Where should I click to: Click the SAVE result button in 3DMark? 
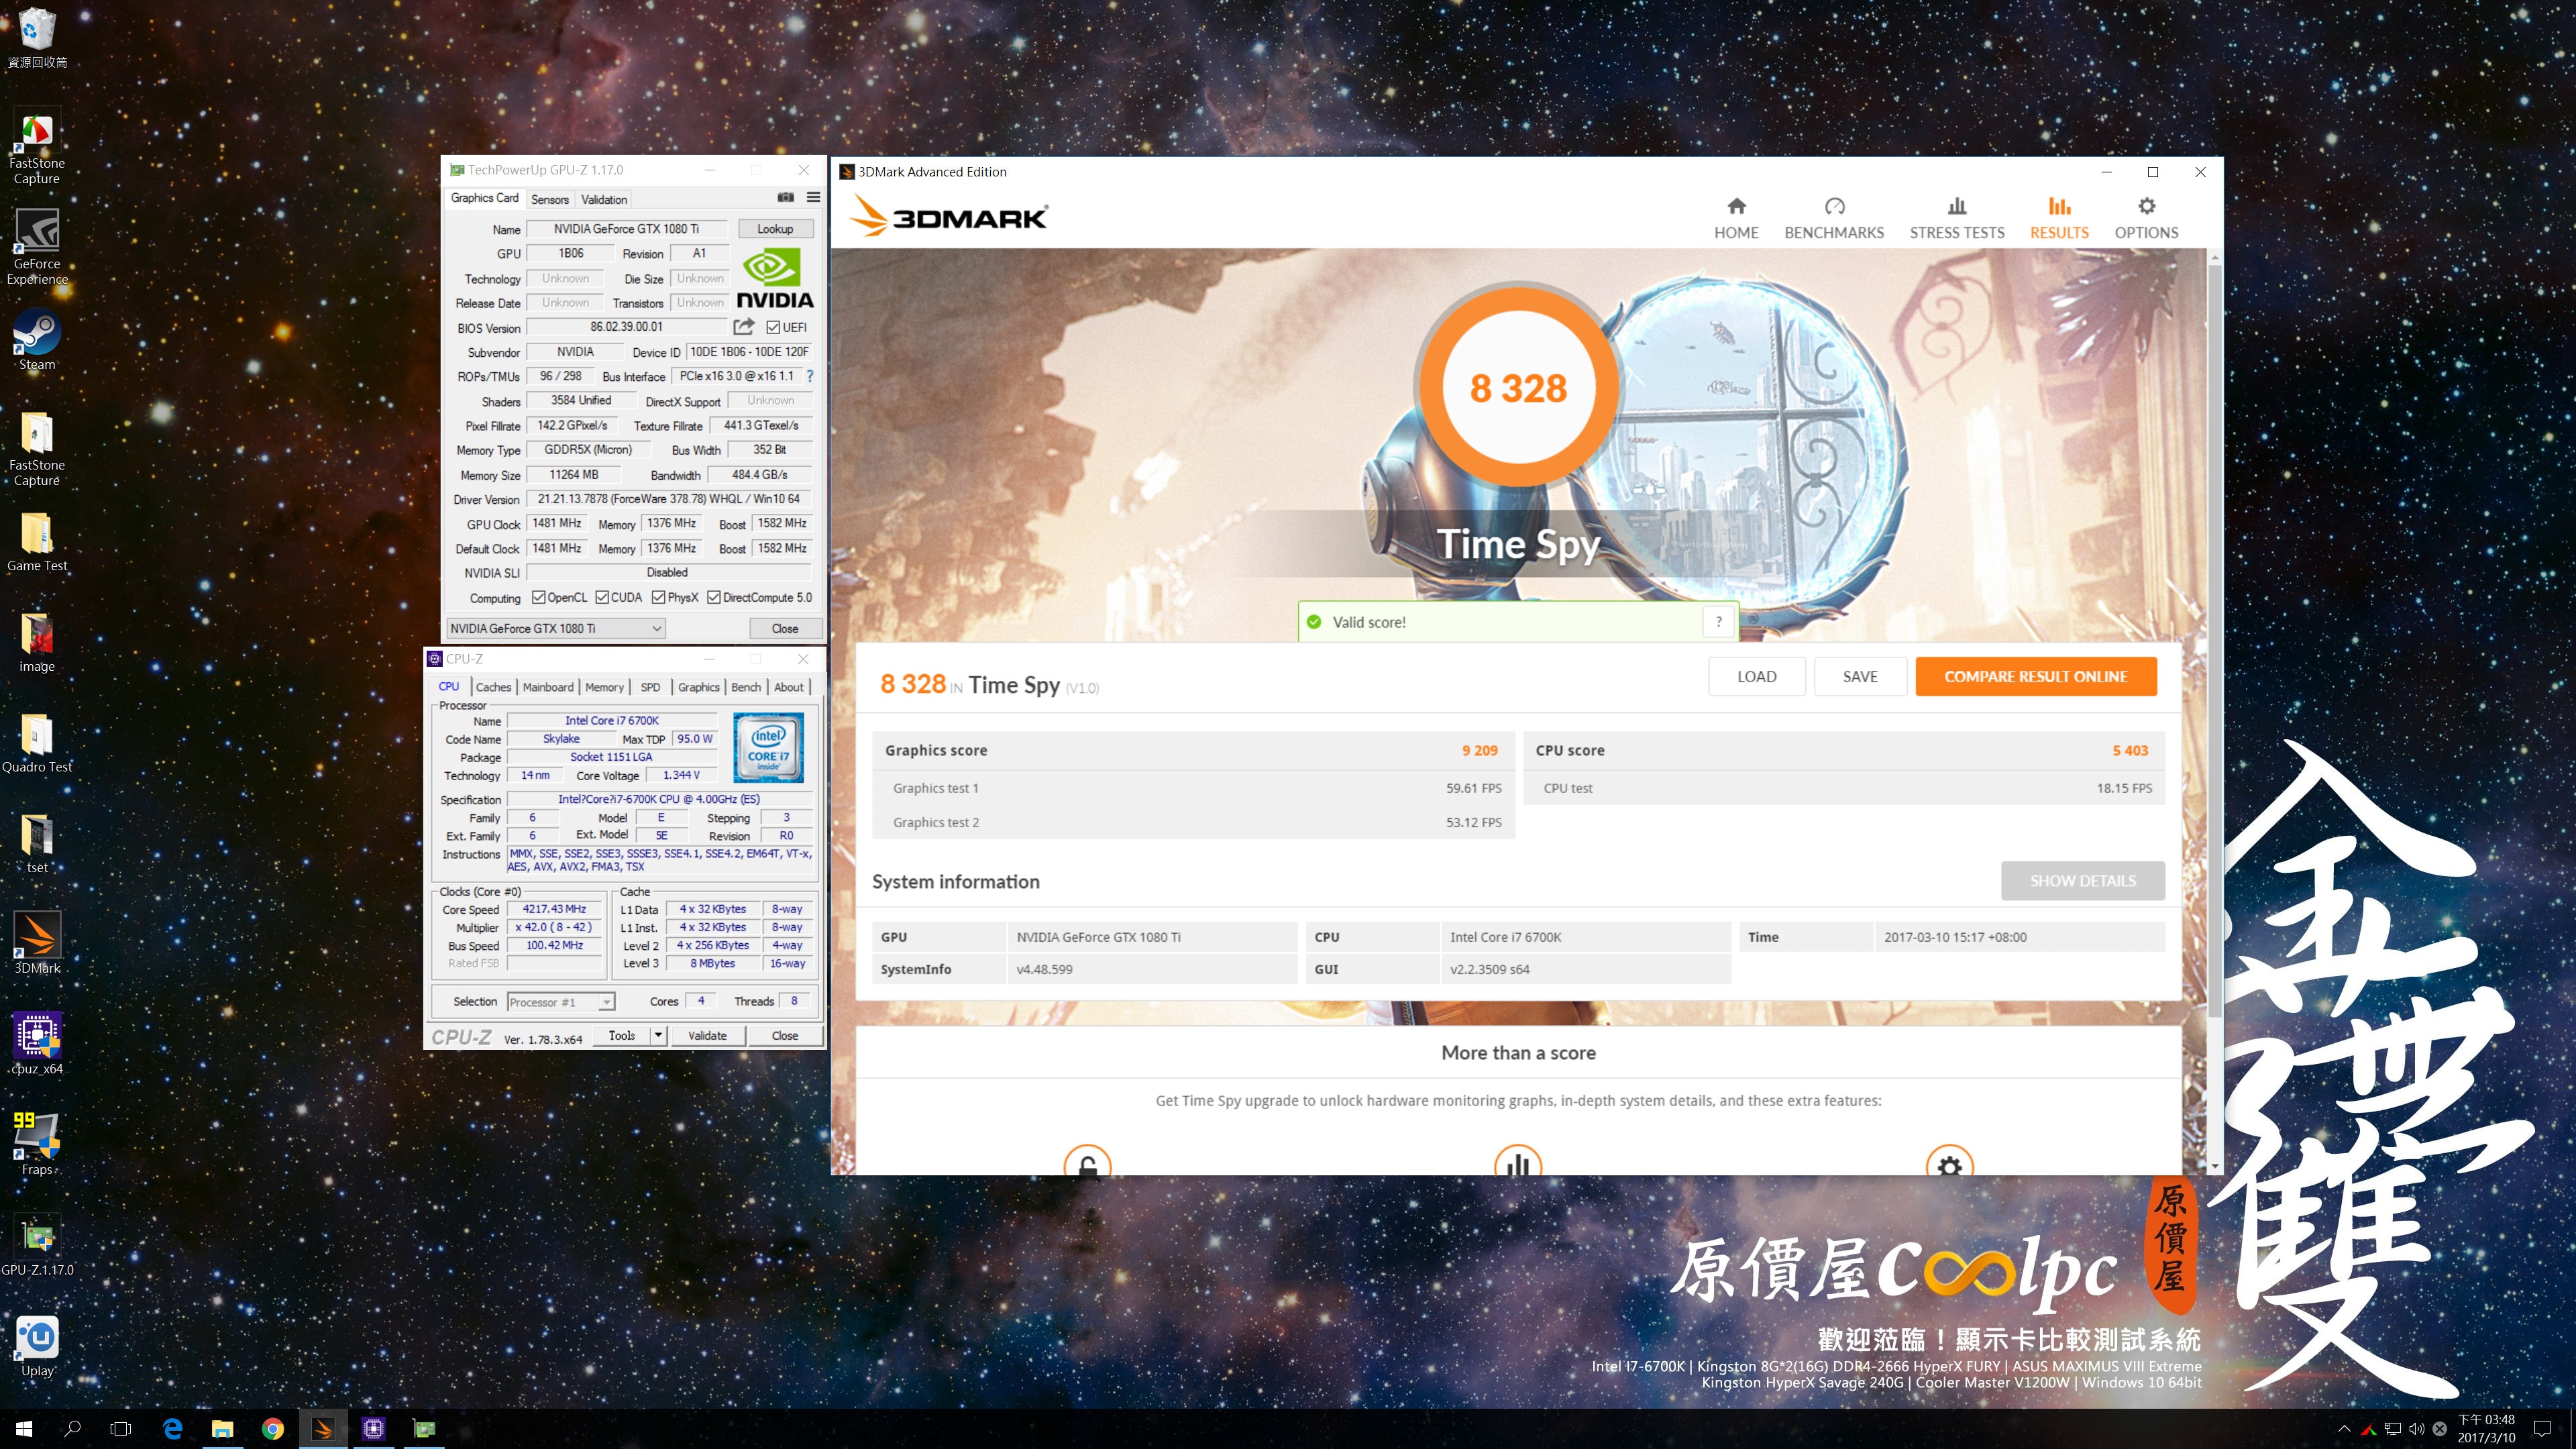[x=1860, y=677]
